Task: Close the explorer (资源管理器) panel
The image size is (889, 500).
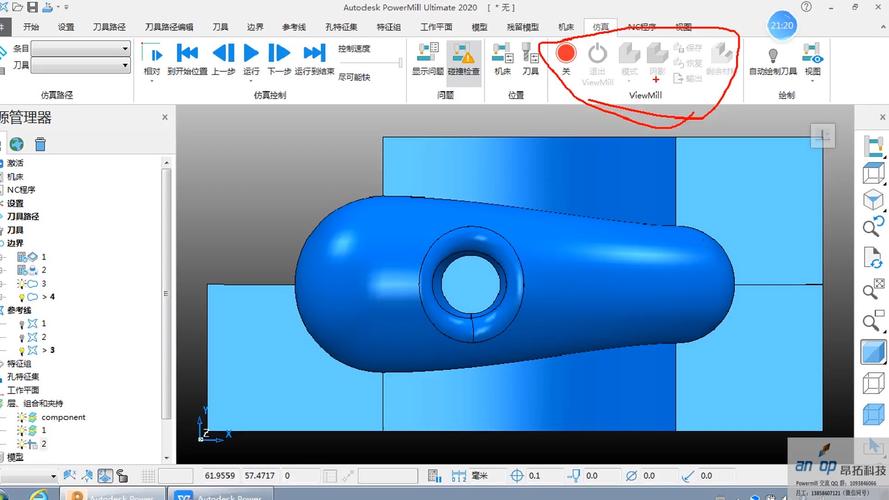Action: pos(165,117)
